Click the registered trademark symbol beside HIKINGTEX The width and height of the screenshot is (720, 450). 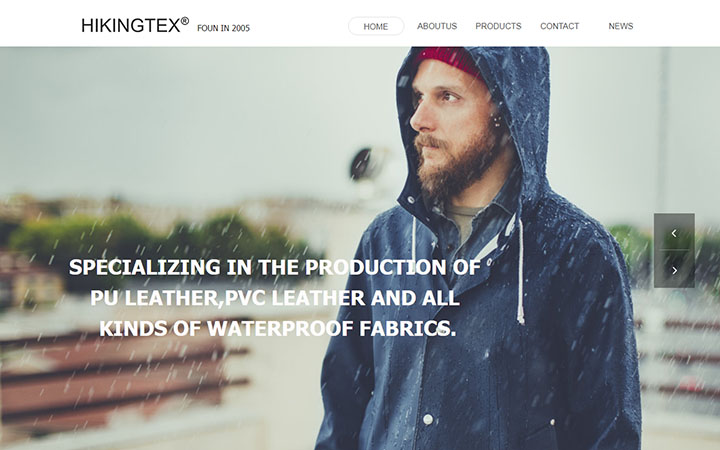[185, 21]
